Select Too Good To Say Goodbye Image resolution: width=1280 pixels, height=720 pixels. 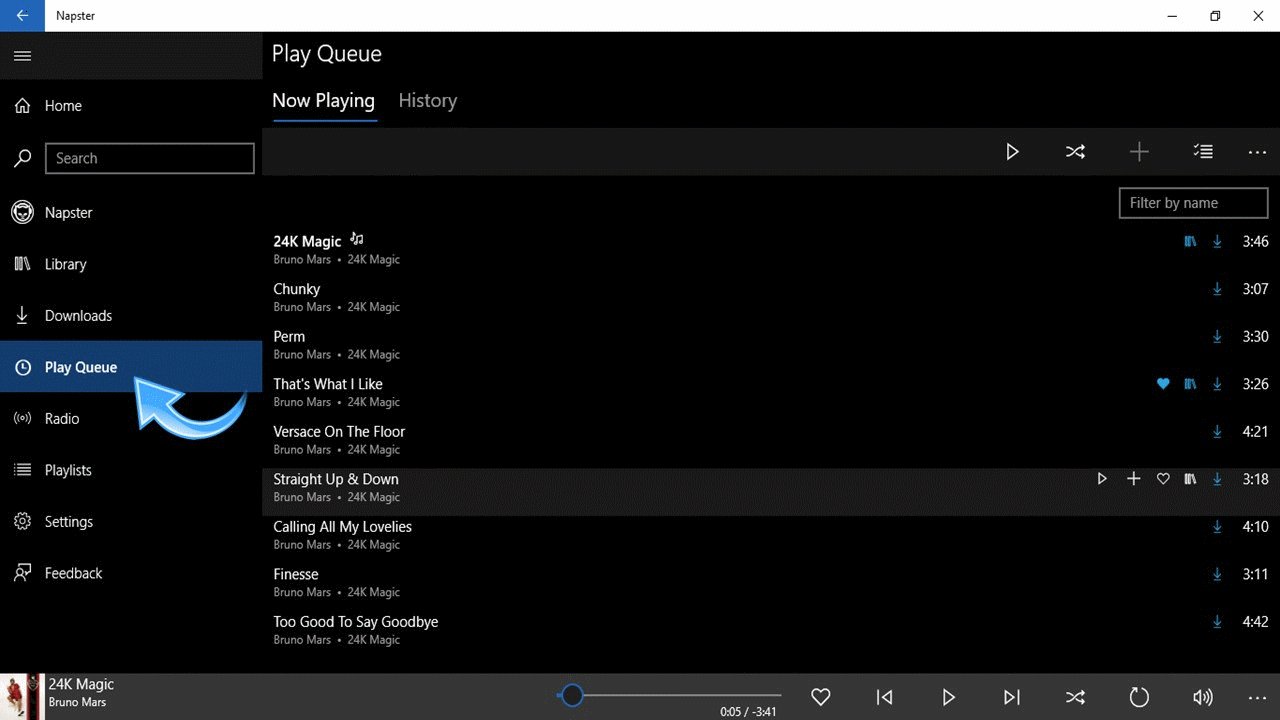[771, 630]
